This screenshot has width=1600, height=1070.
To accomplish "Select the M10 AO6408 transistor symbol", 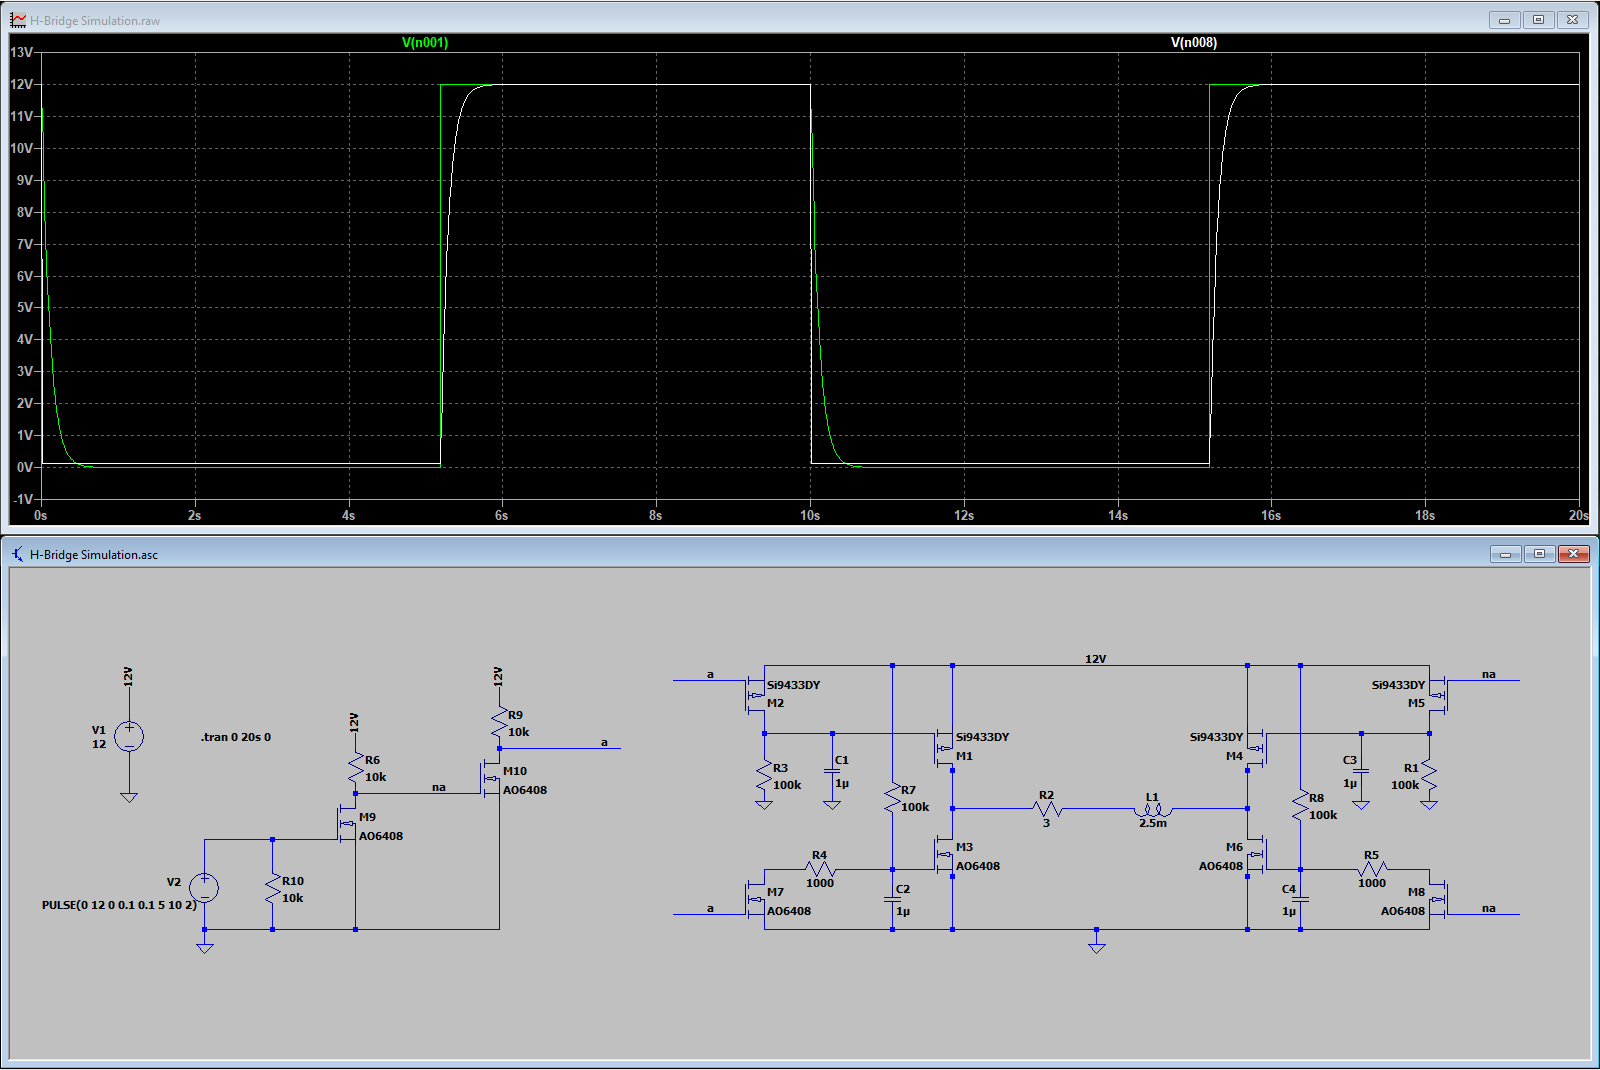I will (492, 778).
